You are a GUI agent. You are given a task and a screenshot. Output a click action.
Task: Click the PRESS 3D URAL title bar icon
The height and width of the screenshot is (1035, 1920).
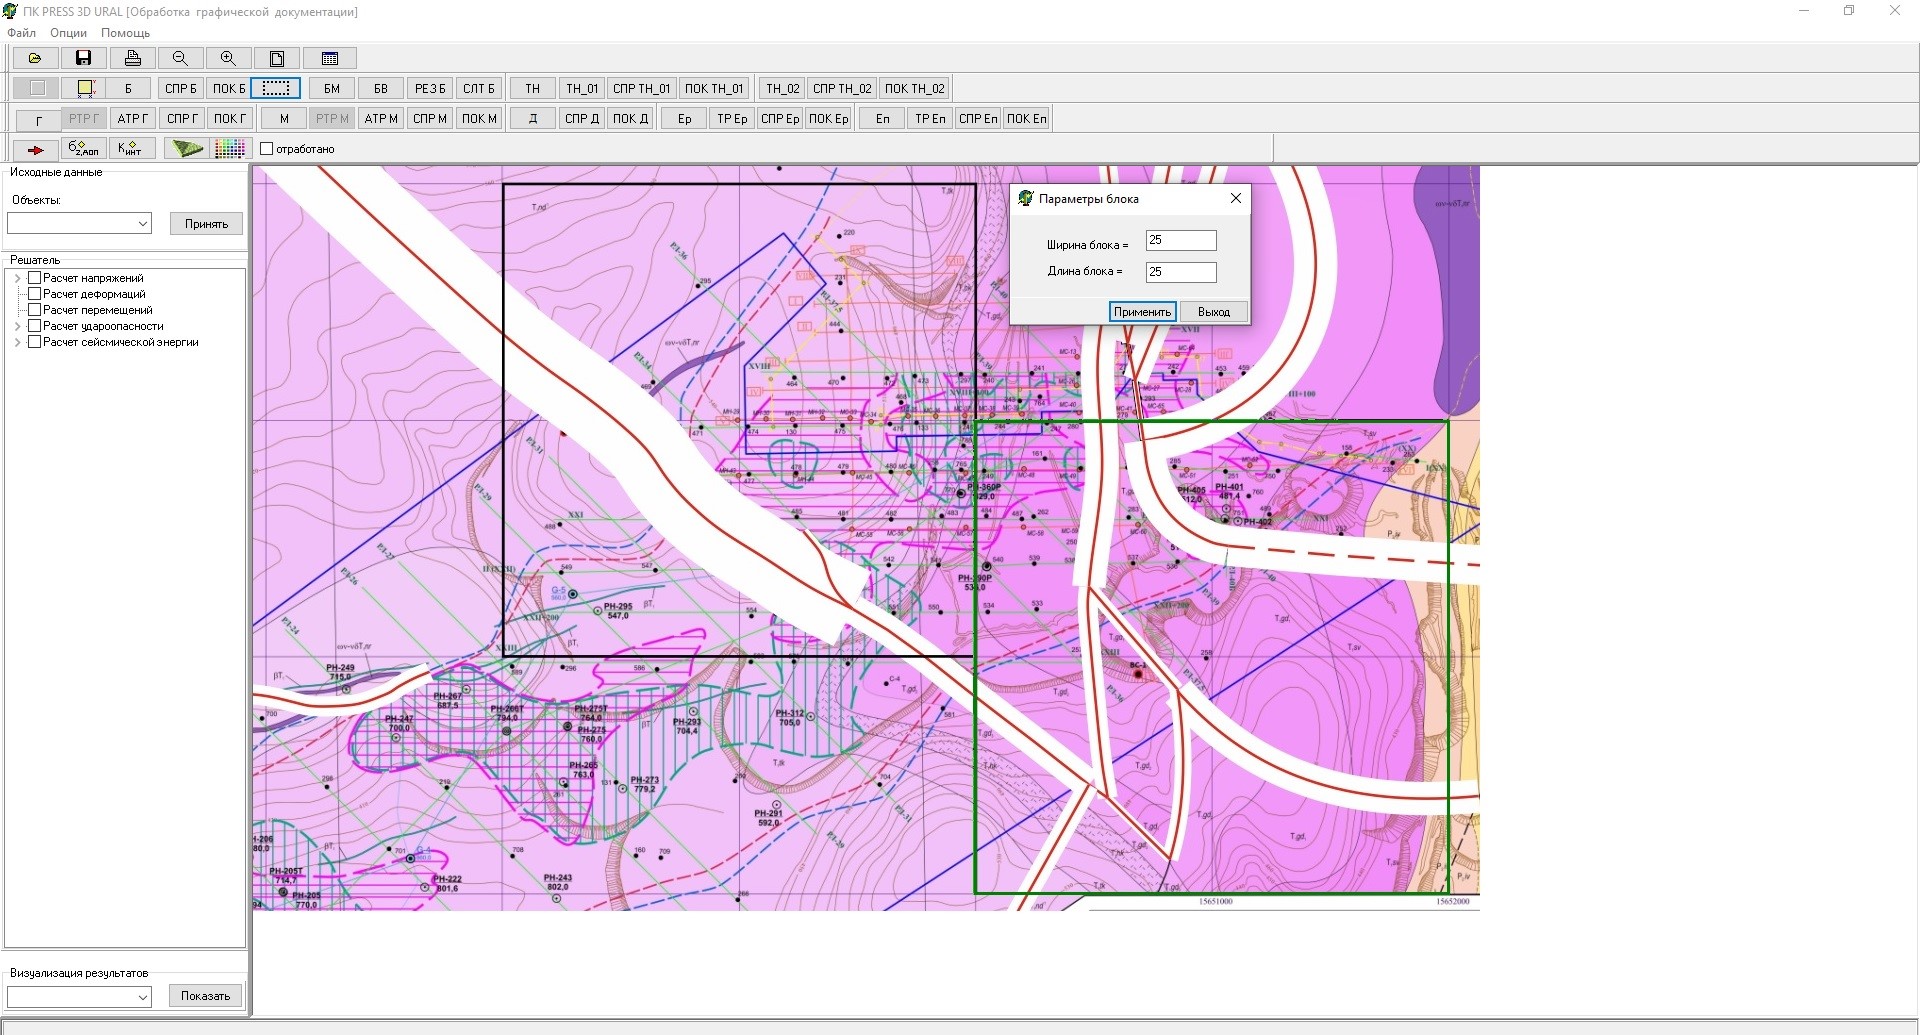click(x=10, y=11)
